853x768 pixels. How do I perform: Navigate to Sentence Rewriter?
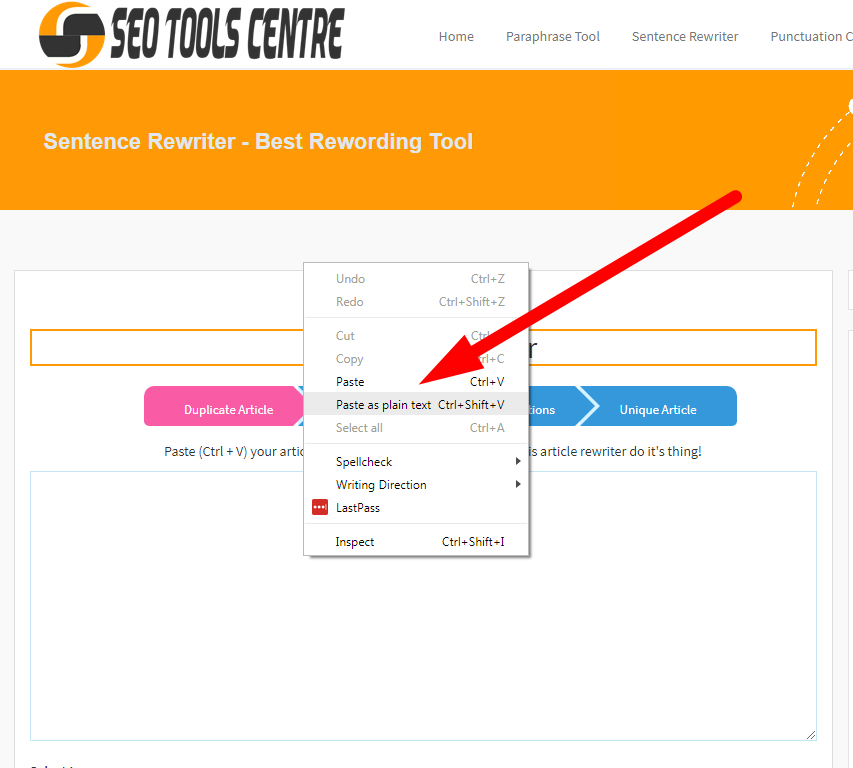[x=684, y=36]
